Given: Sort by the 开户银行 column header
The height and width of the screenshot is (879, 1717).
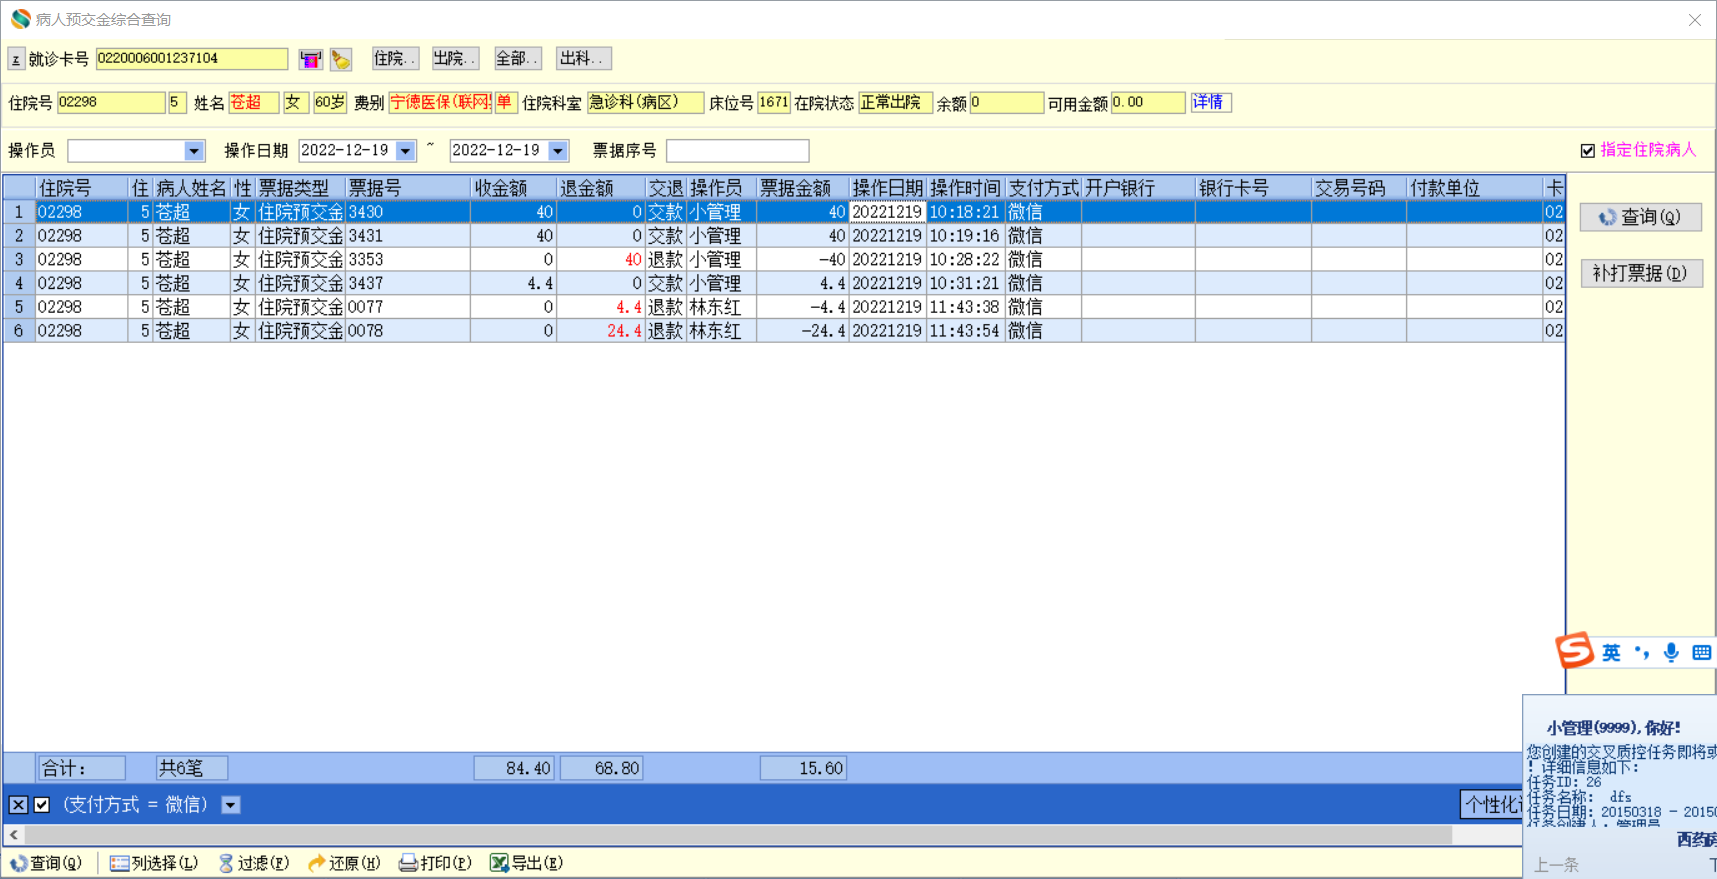Looking at the screenshot, I should 1138,188.
